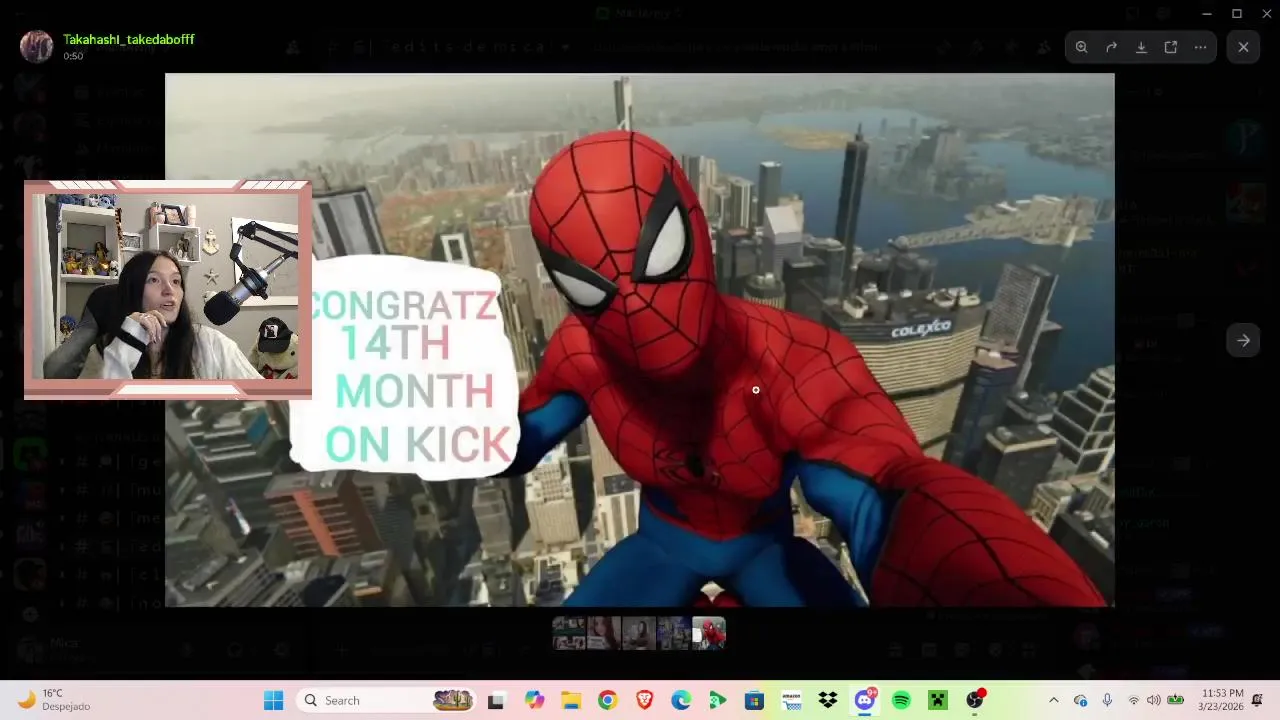This screenshot has height=720, width=1280.
Task: Open Brave browser from the taskbar
Action: (x=644, y=700)
